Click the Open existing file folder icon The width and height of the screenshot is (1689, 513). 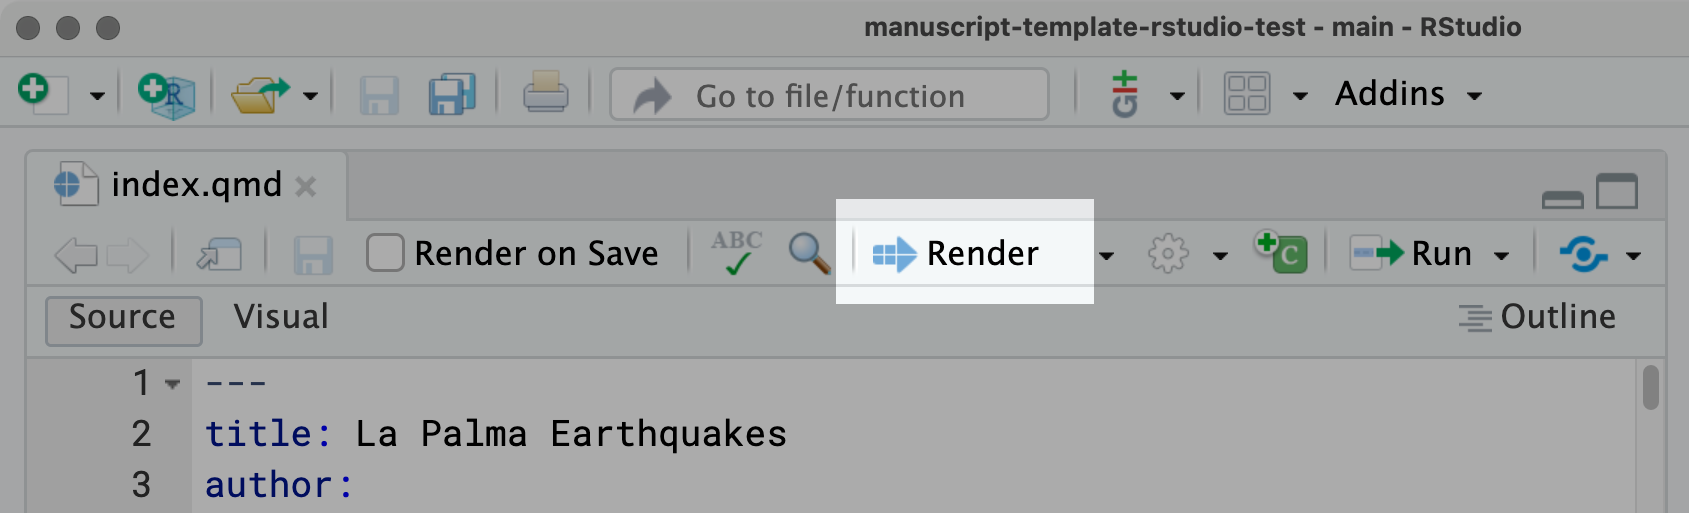coord(258,96)
